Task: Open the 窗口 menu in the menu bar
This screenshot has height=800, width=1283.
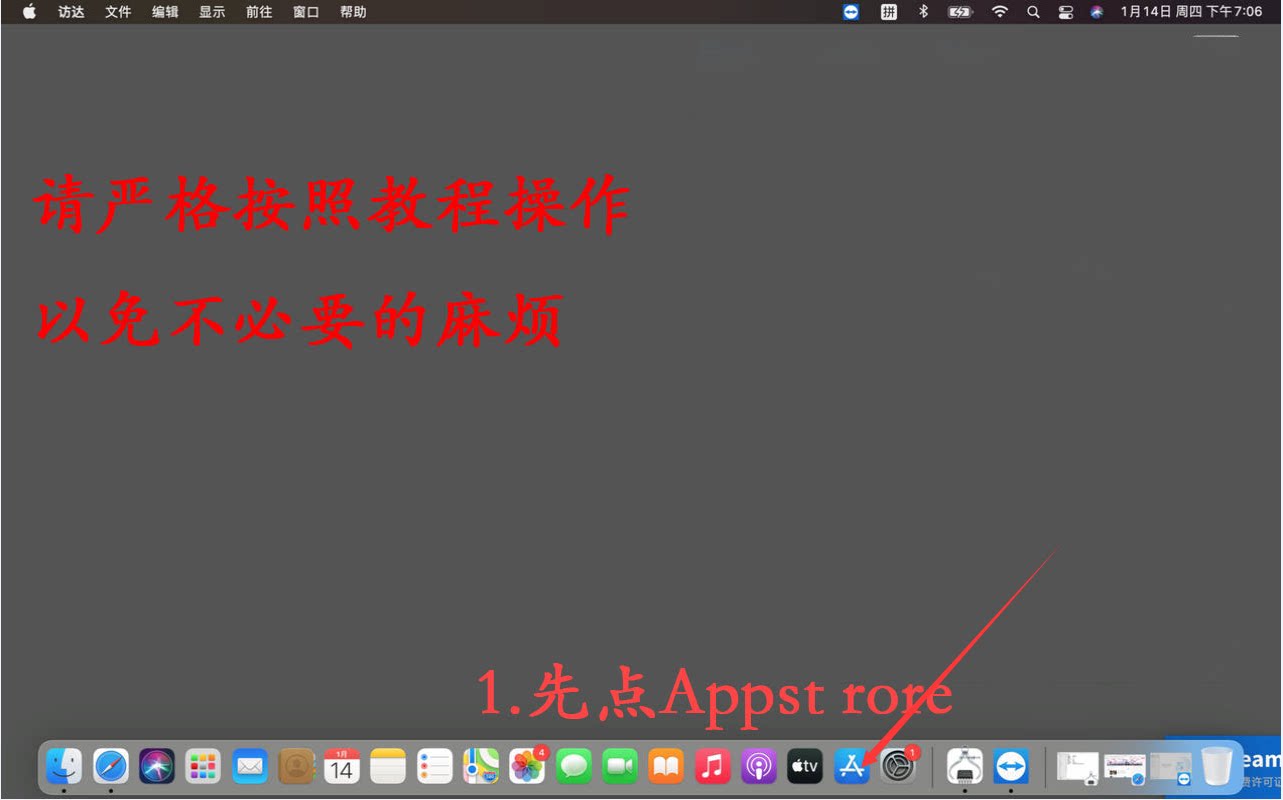Action: click(305, 12)
